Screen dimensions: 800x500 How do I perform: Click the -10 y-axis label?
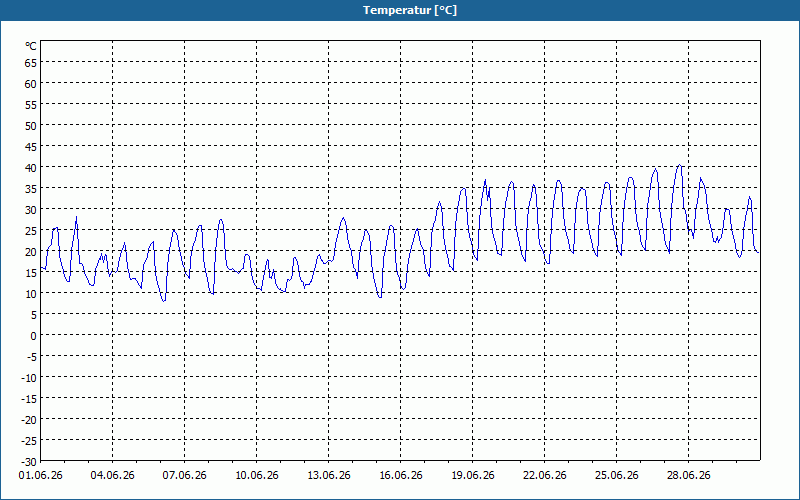click(29, 378)
